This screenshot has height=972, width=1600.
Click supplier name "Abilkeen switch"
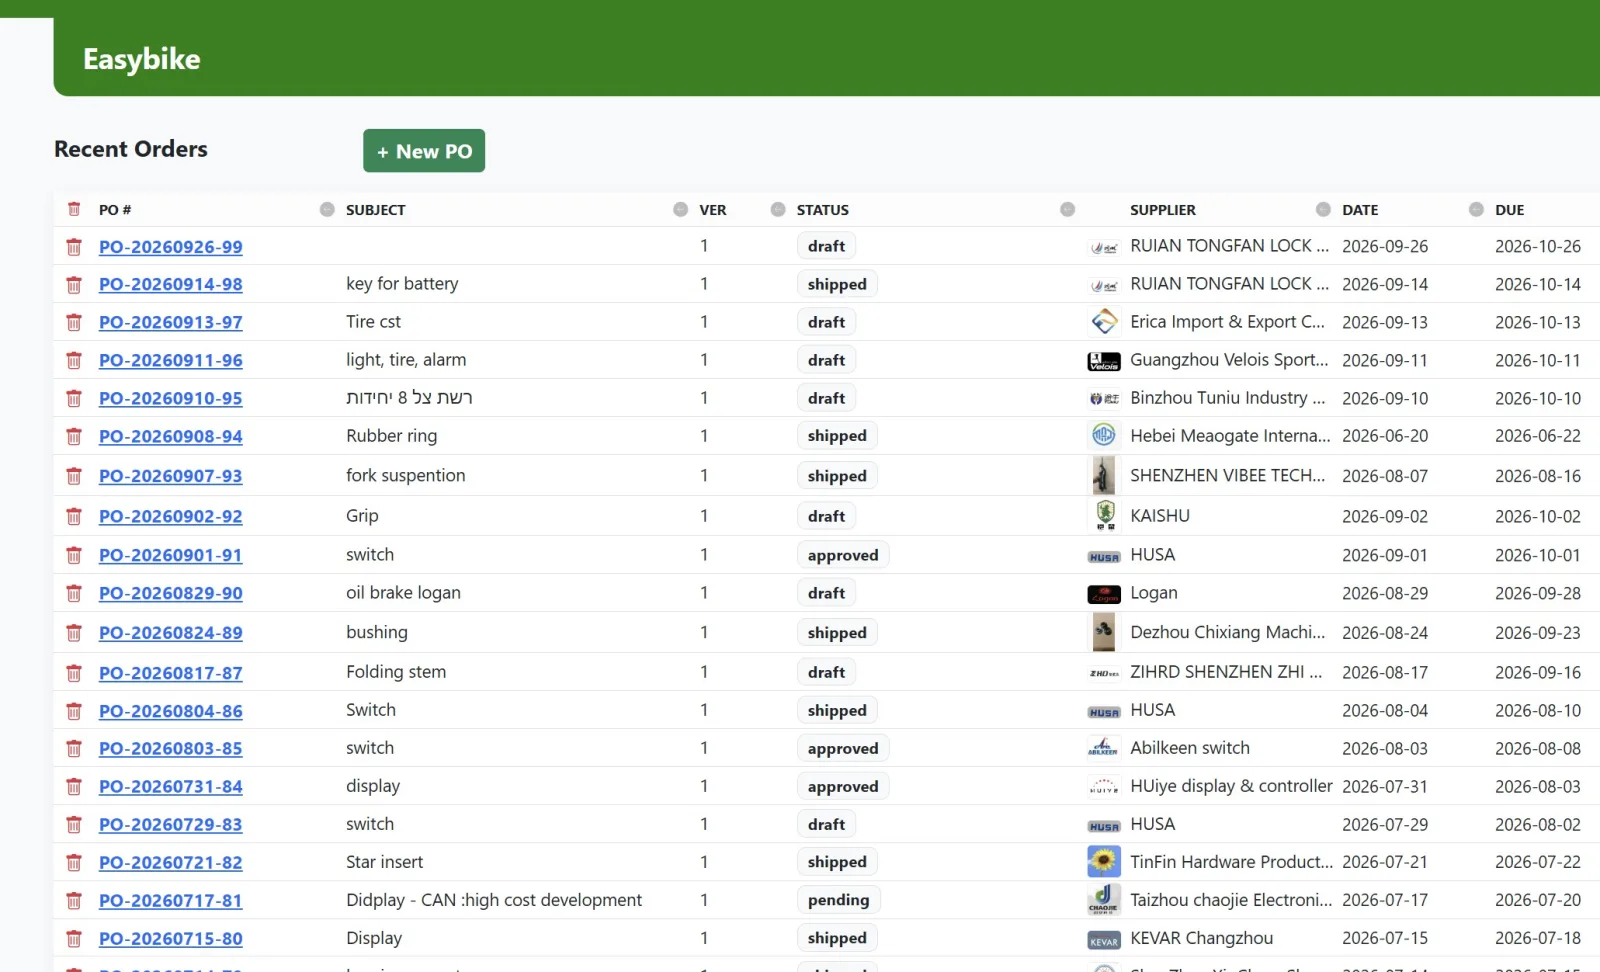click(1190, 748)
